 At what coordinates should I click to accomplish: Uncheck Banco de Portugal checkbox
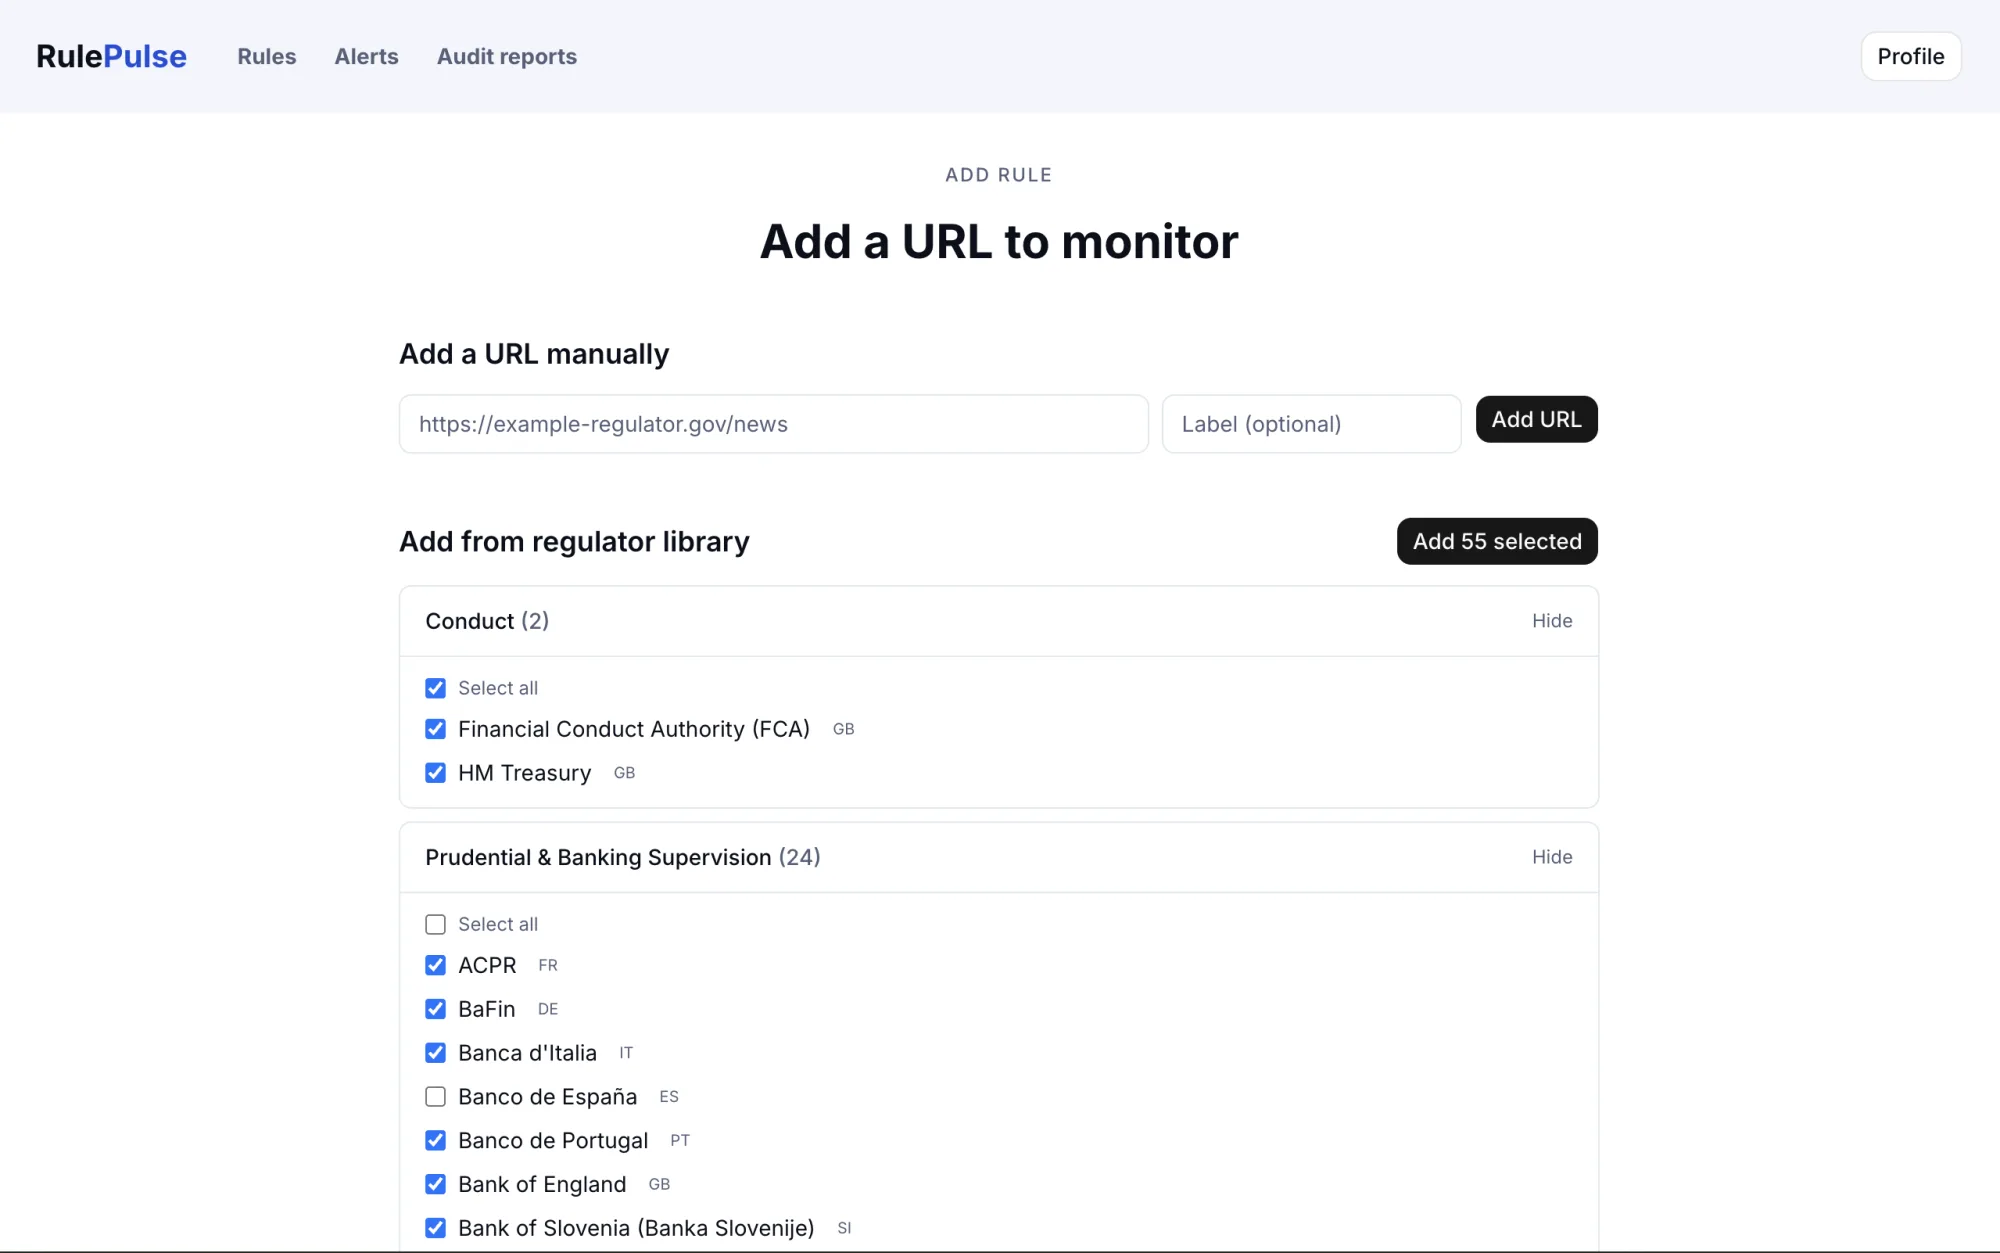click(x=435, y=1141)
